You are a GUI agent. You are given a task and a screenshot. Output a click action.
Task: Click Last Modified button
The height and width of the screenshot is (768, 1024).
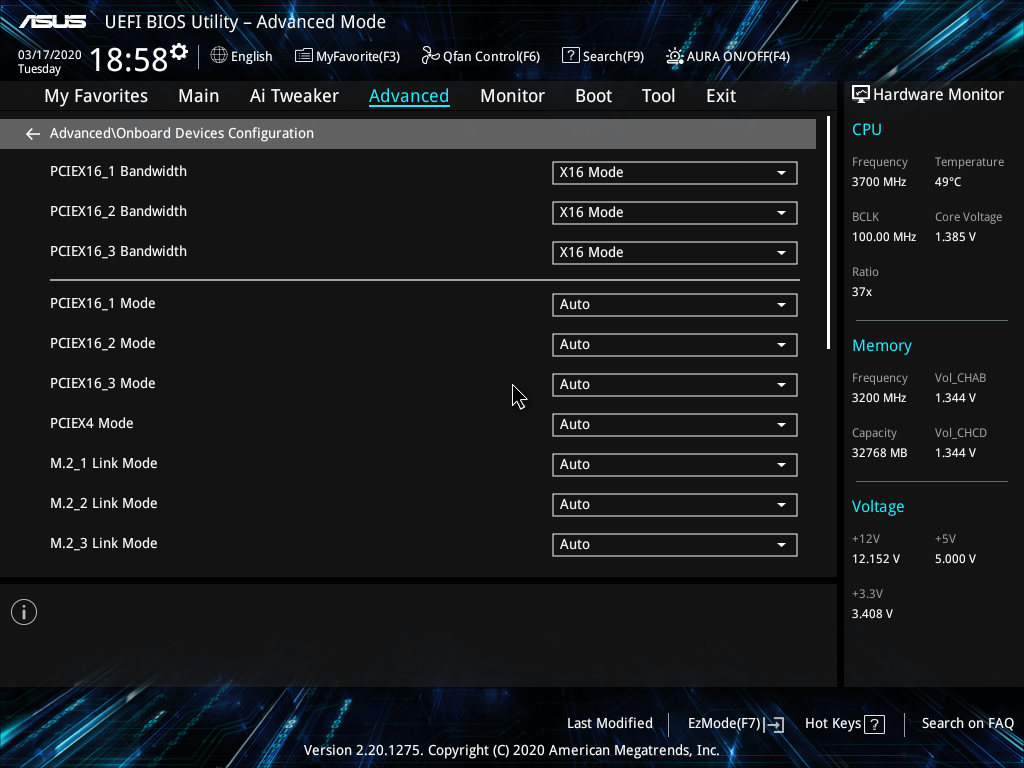tap(609, 723)
